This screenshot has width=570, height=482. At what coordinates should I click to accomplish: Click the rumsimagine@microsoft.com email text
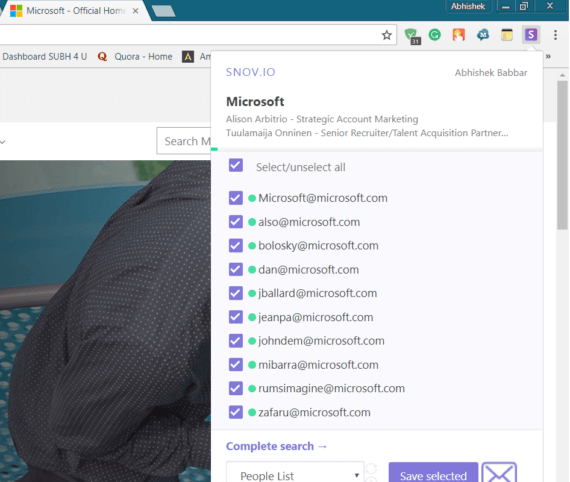pos(331,388)
